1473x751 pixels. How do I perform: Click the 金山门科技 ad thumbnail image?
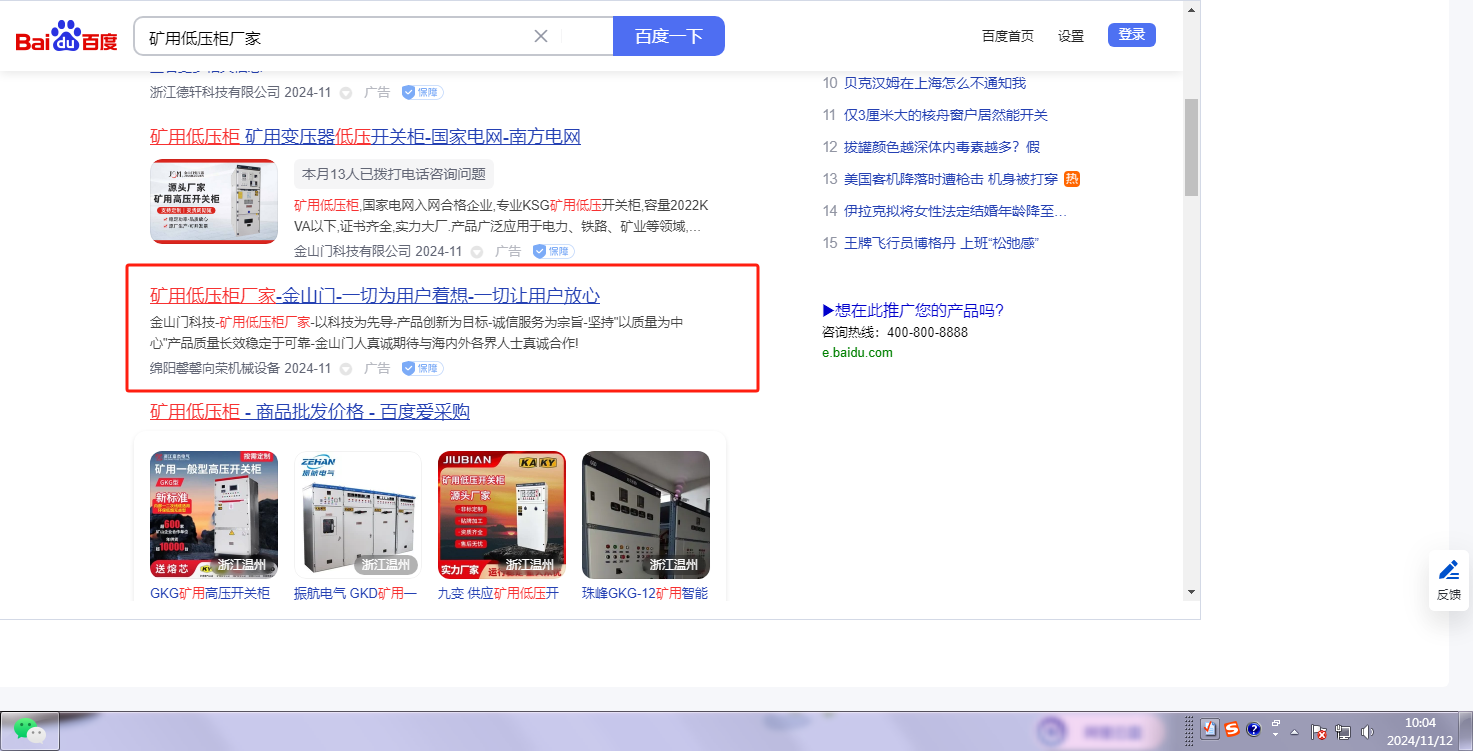tap(214, 202)
